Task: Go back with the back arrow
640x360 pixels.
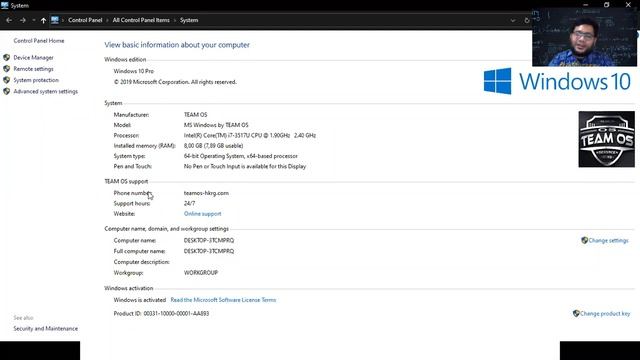Action: 9,20
